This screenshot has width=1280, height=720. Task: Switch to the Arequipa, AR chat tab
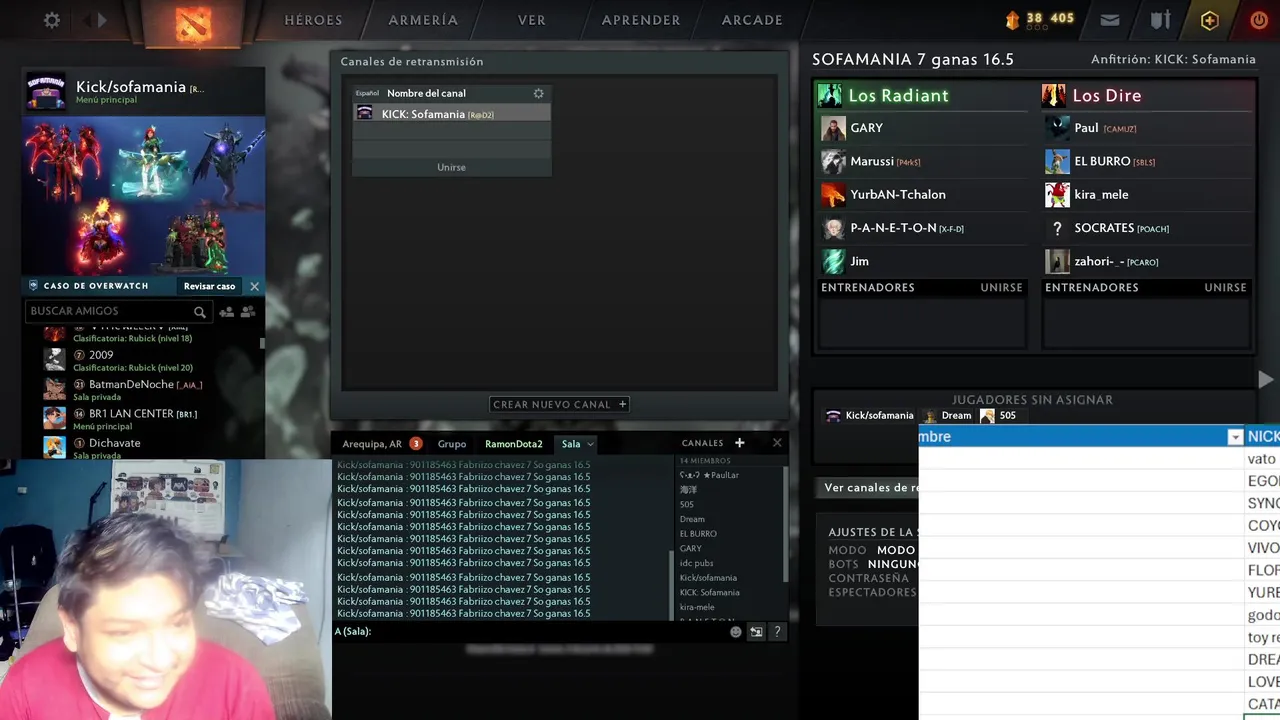[372, 444]
